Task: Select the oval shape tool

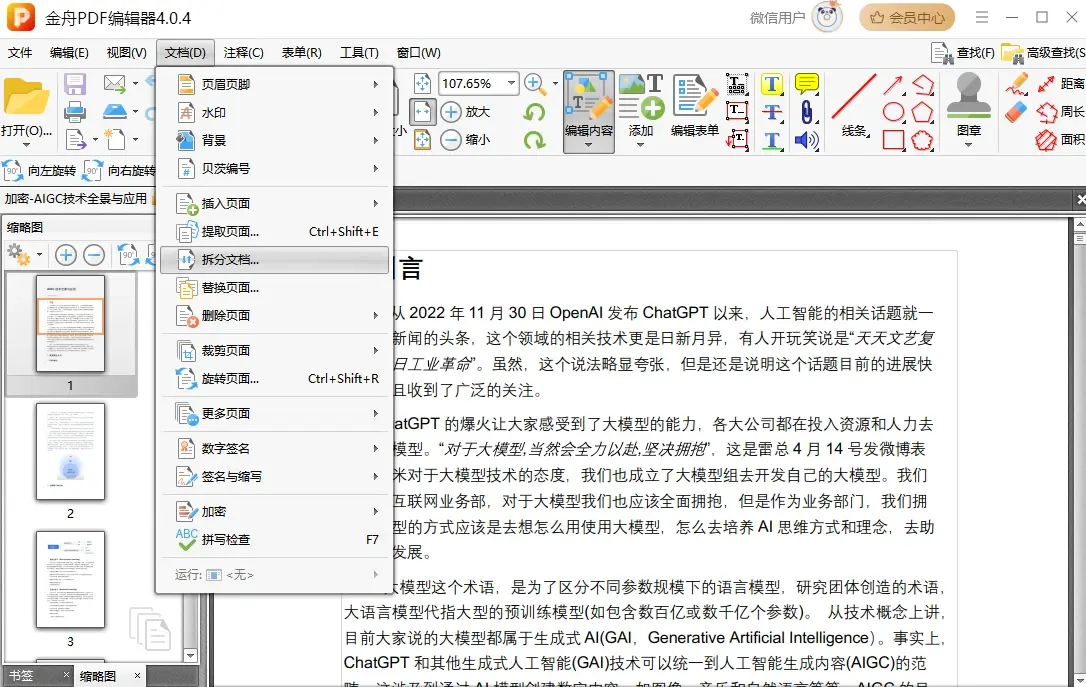Action: coord(893,112)
